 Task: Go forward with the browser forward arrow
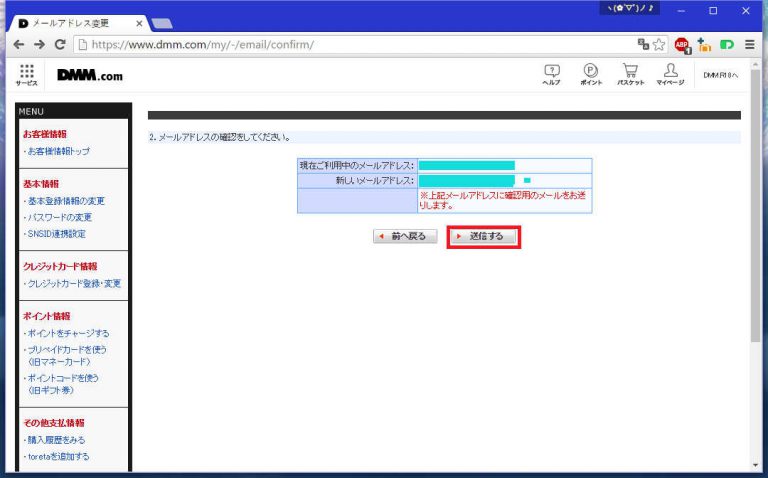[39, 45]
